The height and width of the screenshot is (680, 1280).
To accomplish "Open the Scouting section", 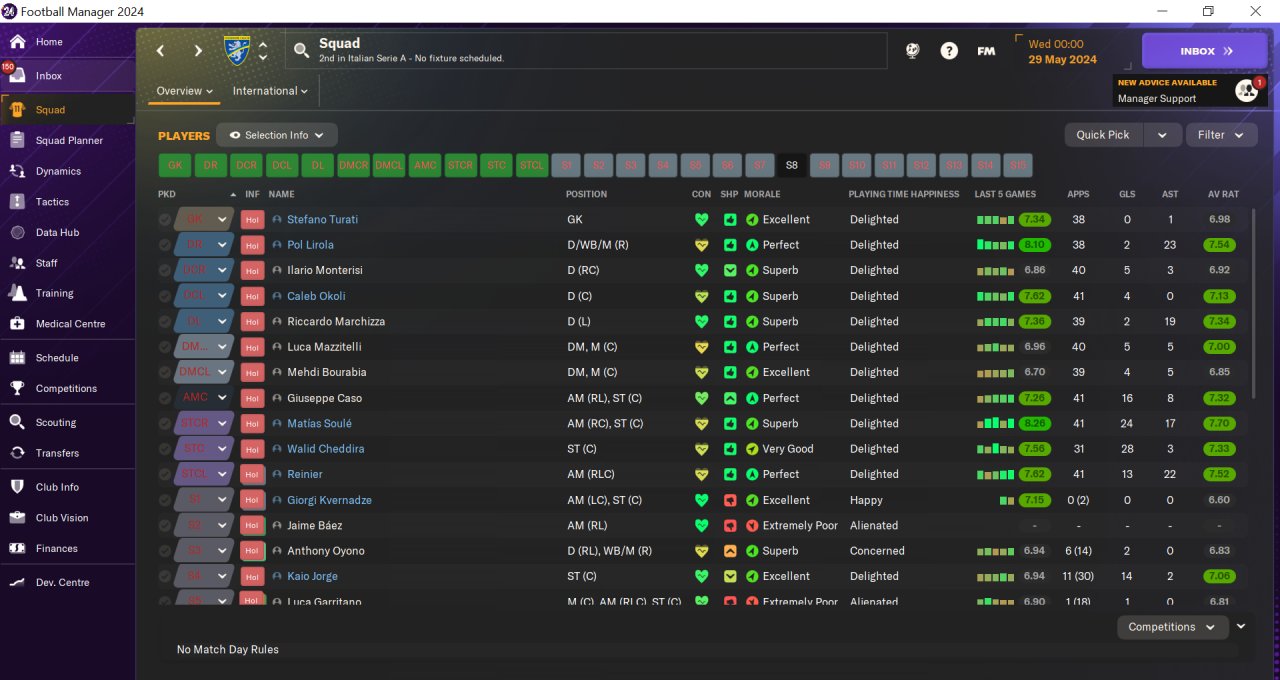I will click(x=67, y=422).
